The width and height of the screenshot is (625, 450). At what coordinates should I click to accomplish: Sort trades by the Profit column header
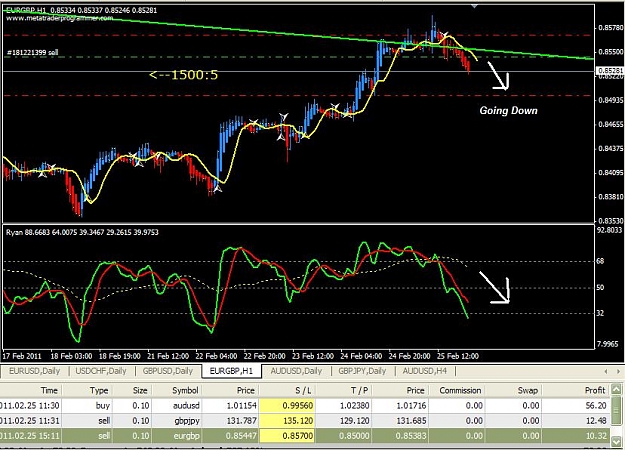click(576, 390)
